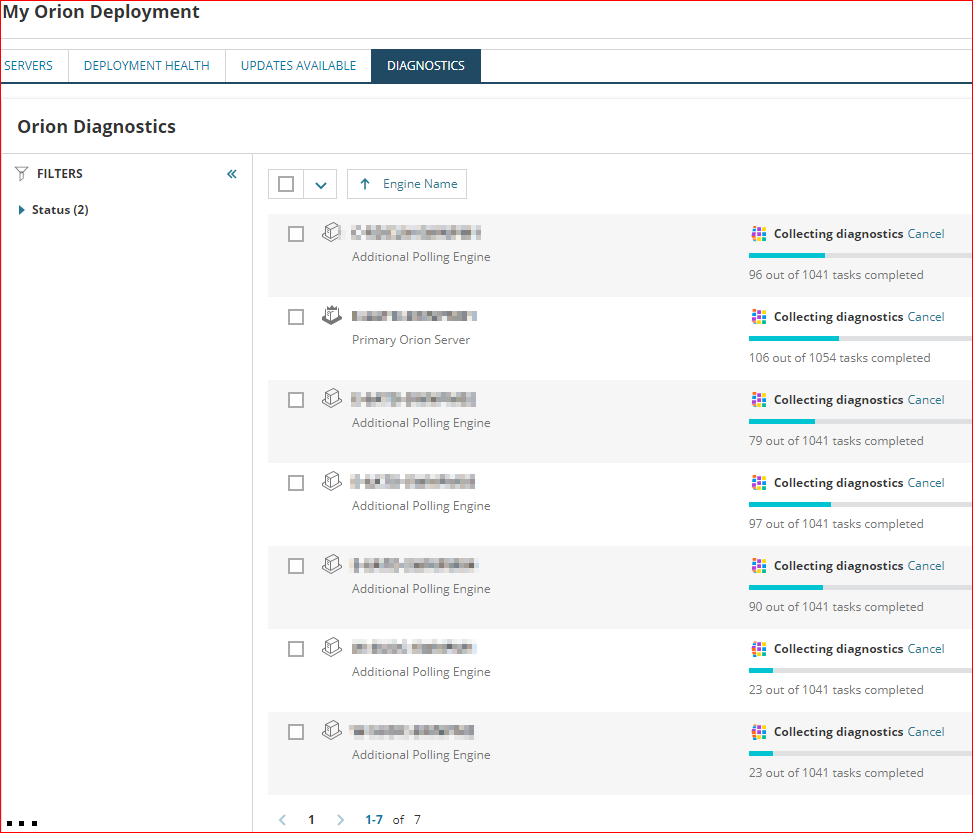Click the collecting spinner icon in the 79-task row
The height and width of the screenshot is (833, 973).
point(758,400)
